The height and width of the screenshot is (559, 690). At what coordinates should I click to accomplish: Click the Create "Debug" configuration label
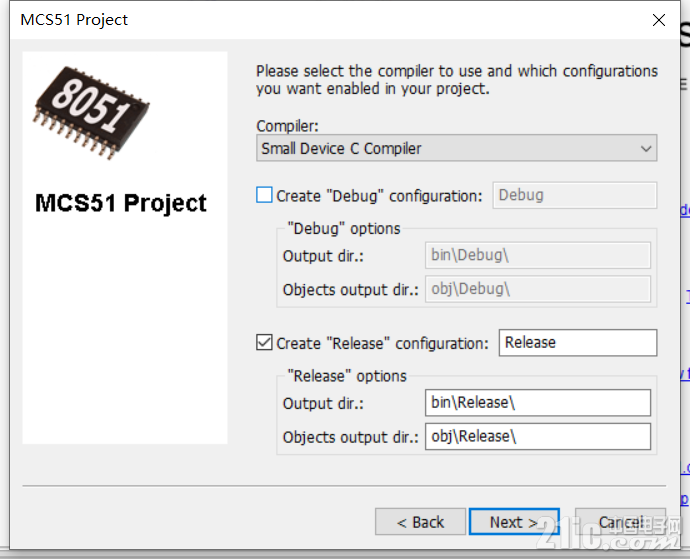point(379,196)
